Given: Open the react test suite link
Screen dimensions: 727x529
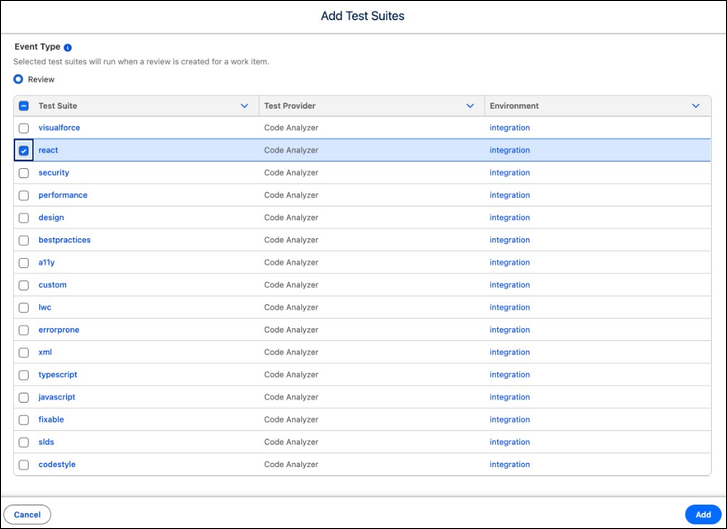Looking at the screenshot, I should pos(48,150).
